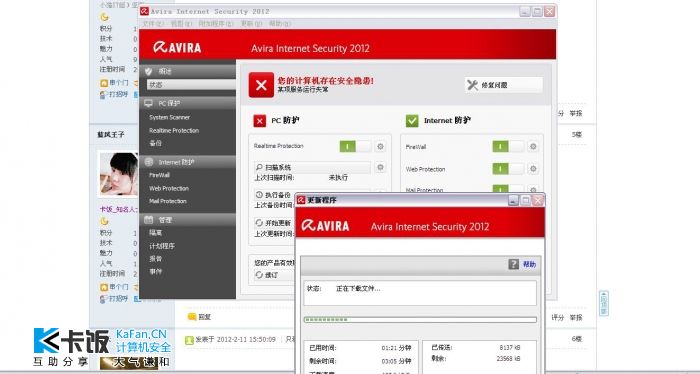
Task: Toggle the Mail Protection switch
Action: (x=508, y=189)
